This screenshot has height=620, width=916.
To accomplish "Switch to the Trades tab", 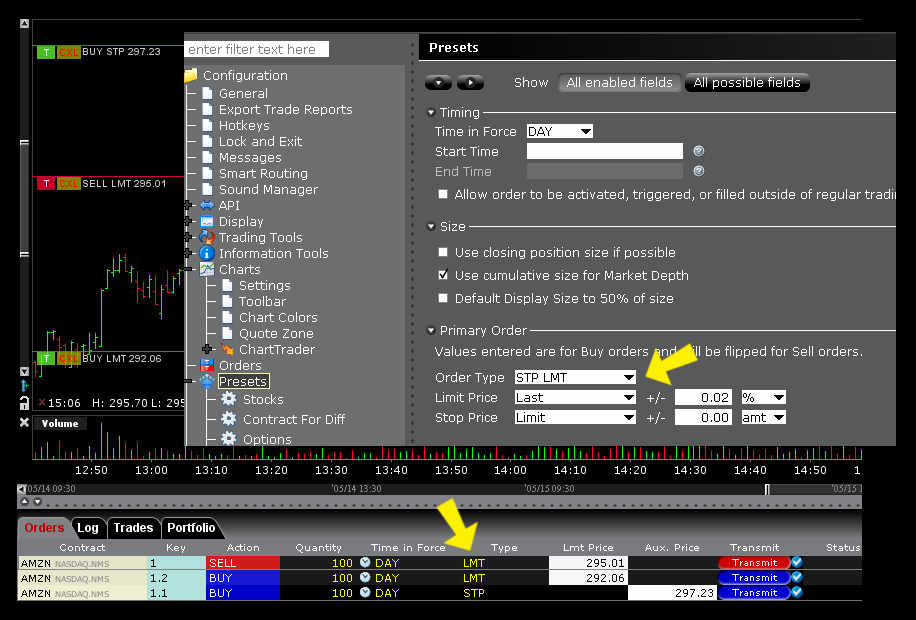I will point(133,528).
